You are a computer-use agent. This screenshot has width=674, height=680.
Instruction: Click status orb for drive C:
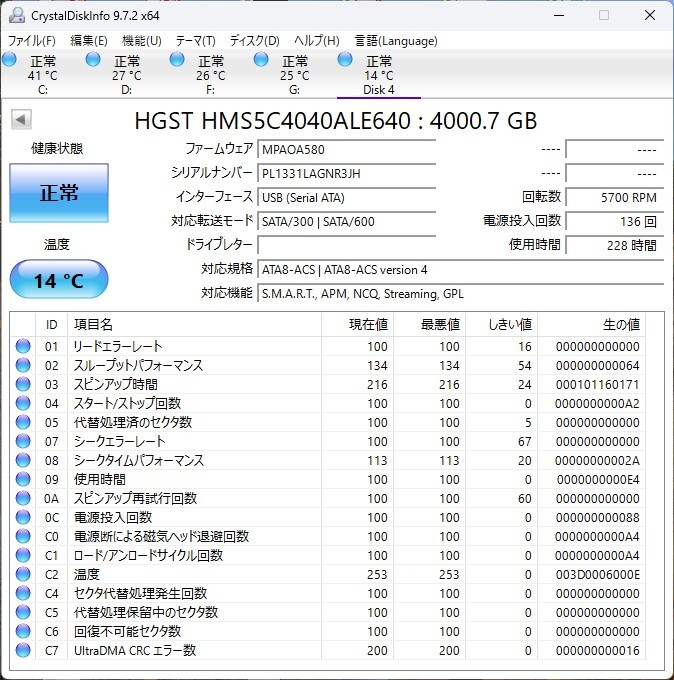click(9, 59)
